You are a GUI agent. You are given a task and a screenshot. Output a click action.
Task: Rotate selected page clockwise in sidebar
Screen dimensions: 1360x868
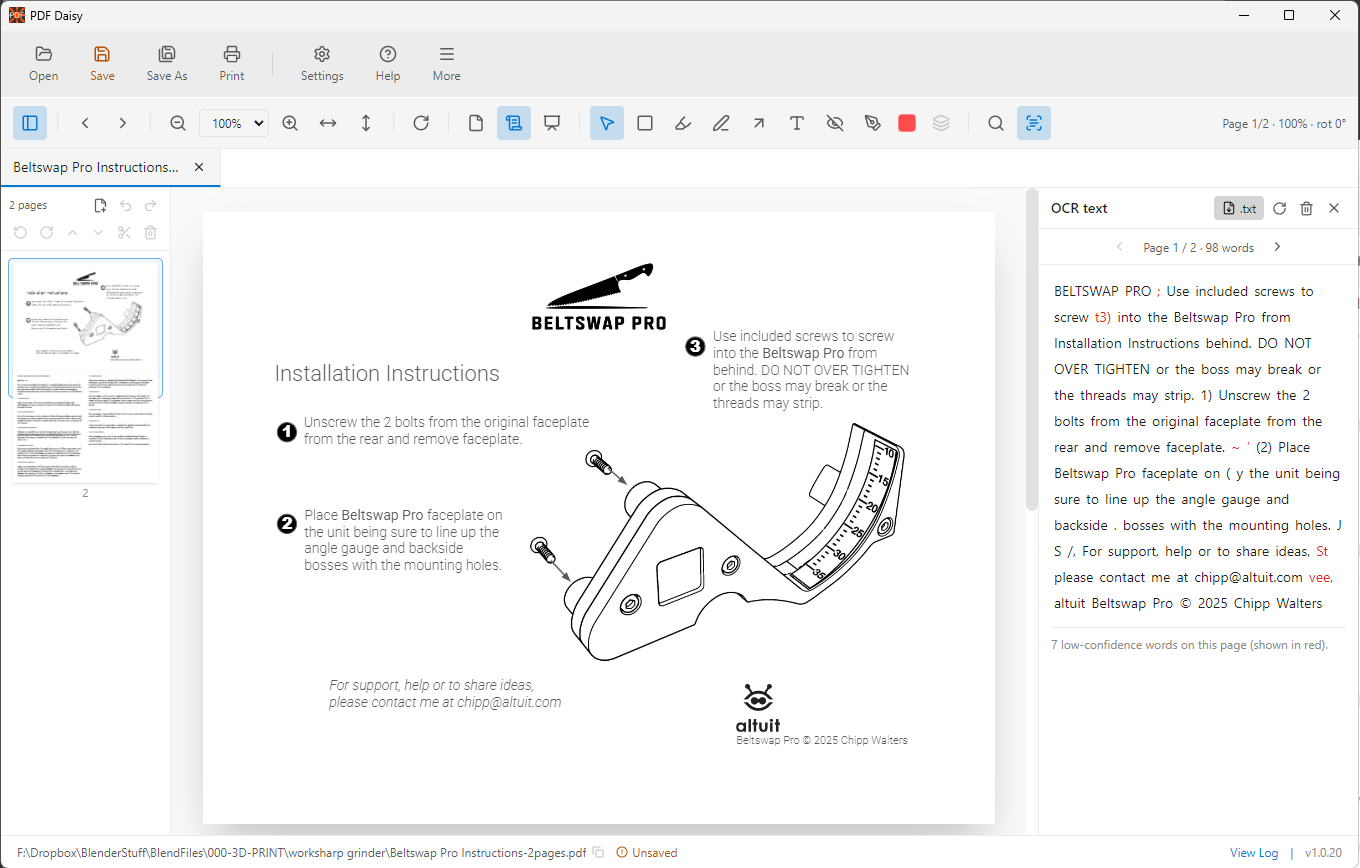[46, 233]
